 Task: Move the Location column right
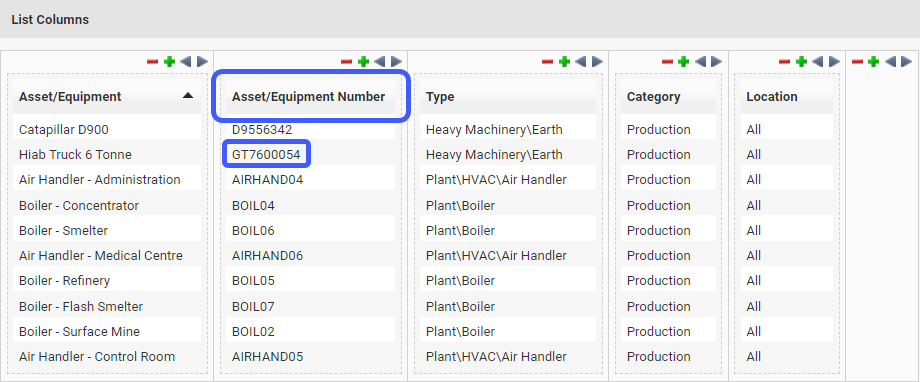(x=834, y=62)
